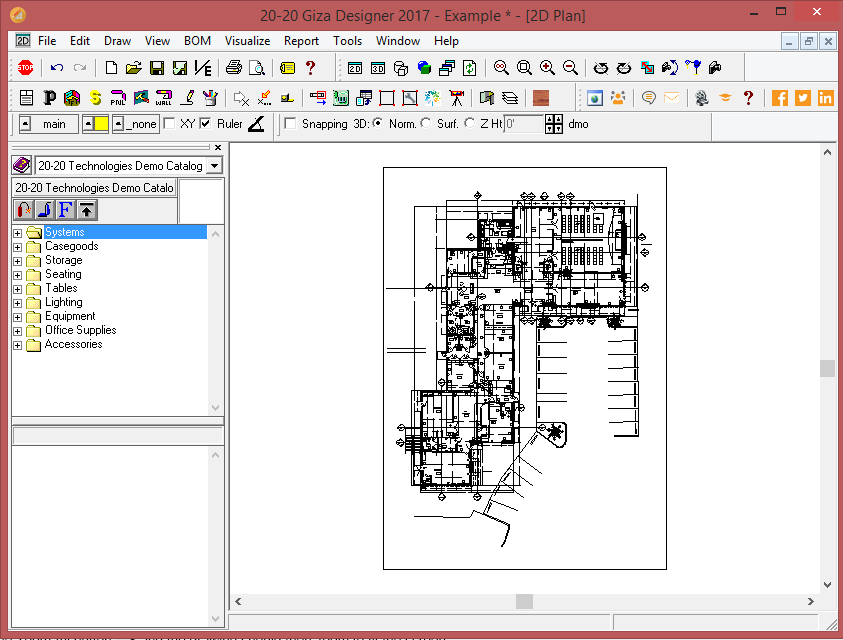The image size is (843, 640).
Task: Select the Accessories tree item
Action: pyautogui.click(x=74, y=344)
